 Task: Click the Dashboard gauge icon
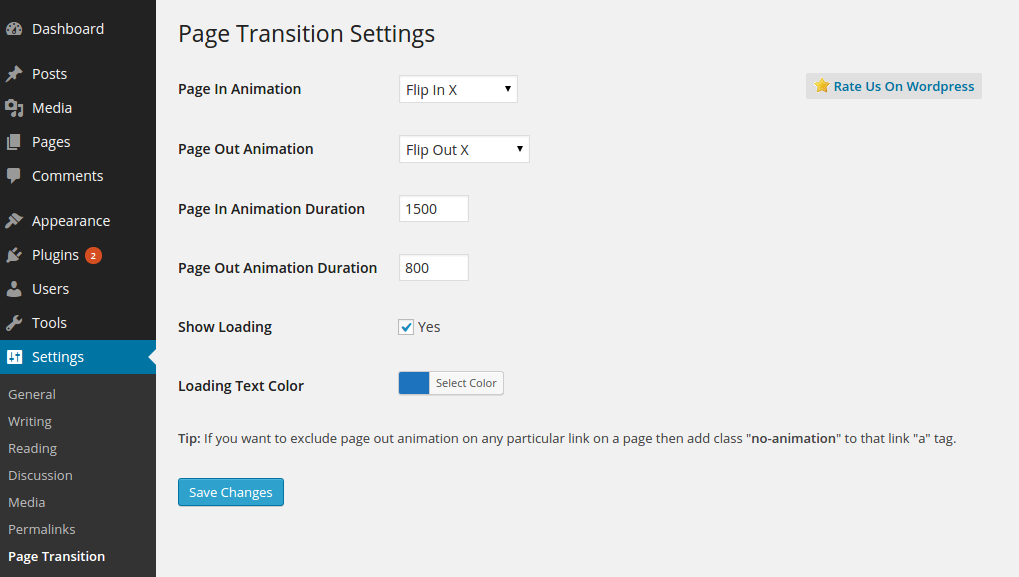(x=14, y=29)
